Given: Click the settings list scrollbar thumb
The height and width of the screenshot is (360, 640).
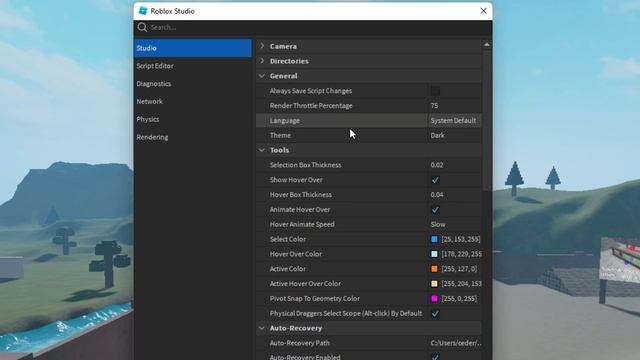Looking at the screenshot, I should click(x=487, y=120).
